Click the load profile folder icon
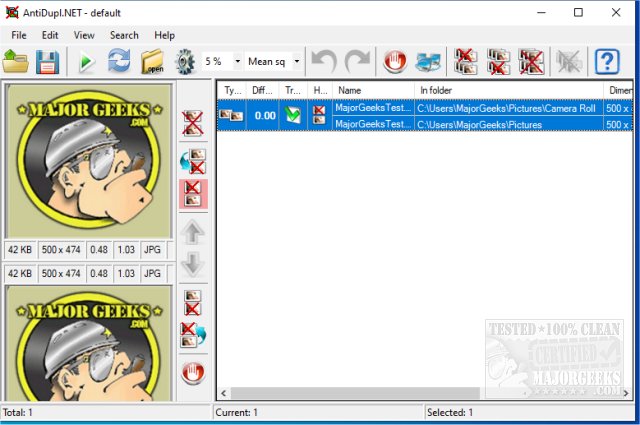The height and width of the screenshot is (425, 640). point(15,62)
